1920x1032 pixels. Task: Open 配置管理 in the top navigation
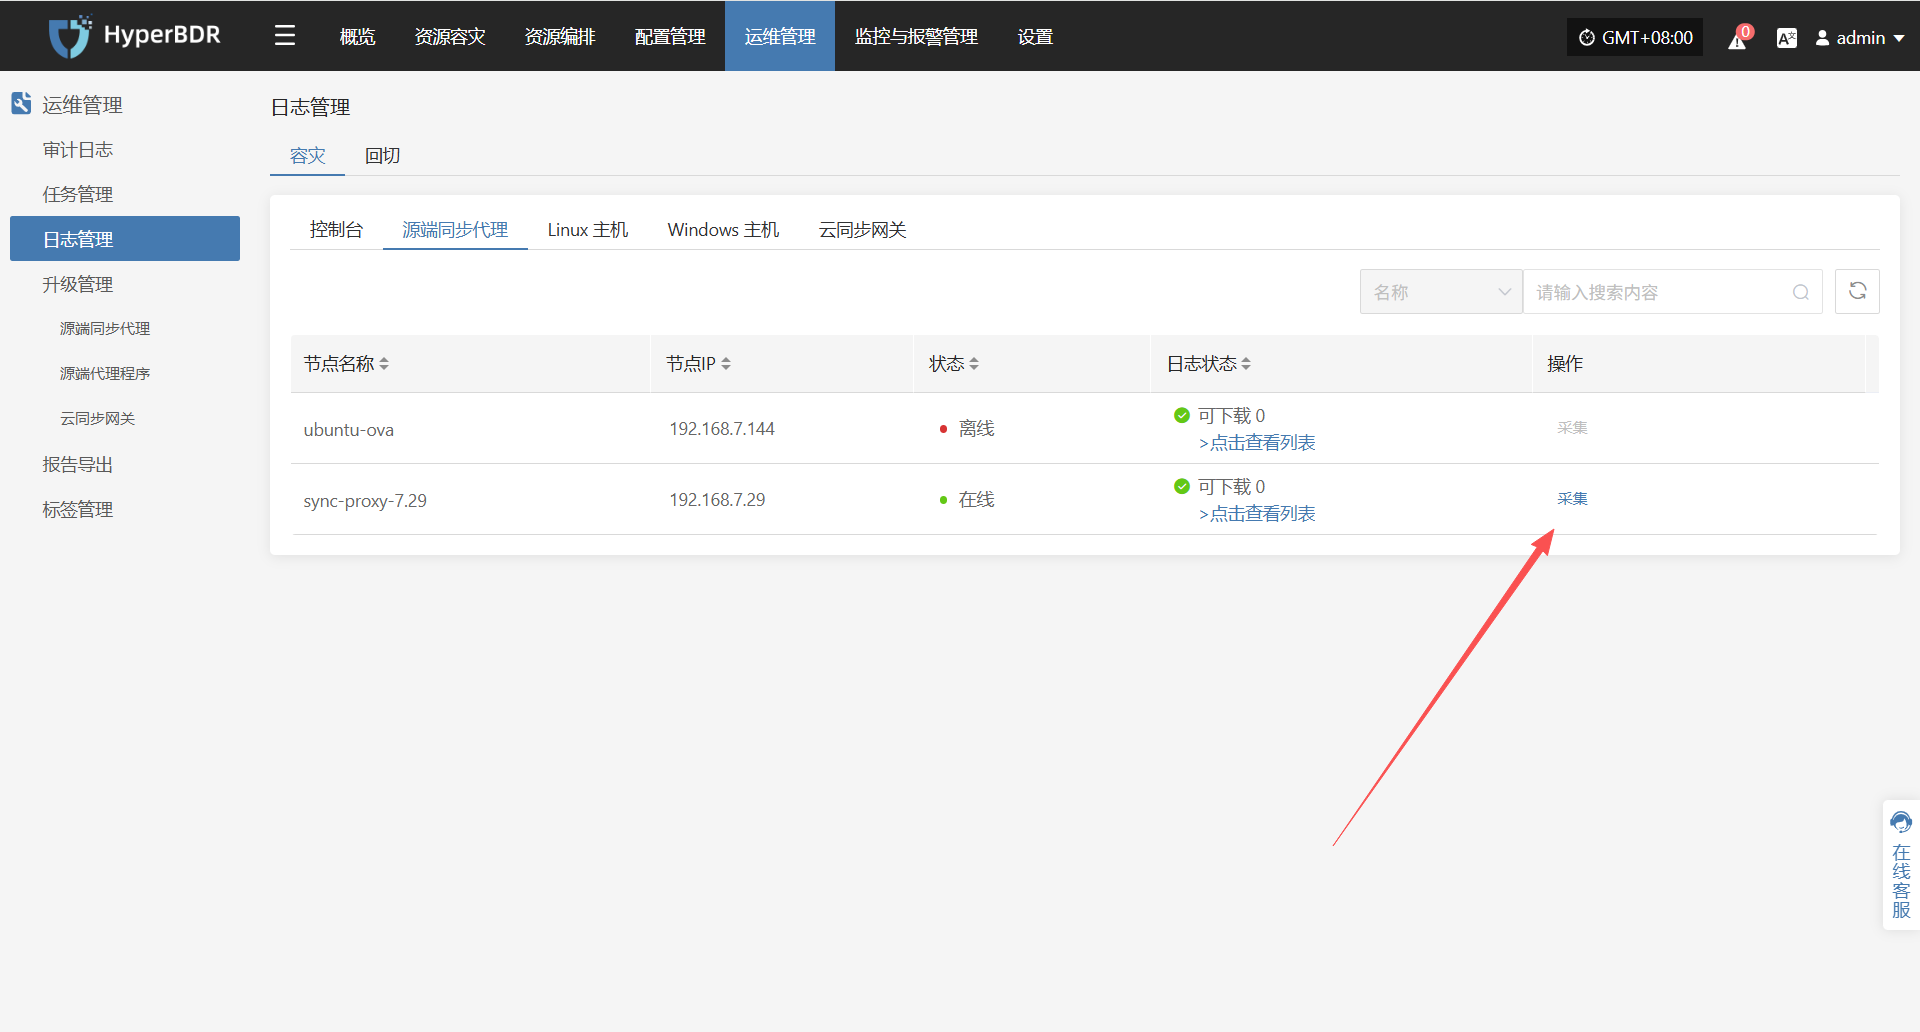(670, 37)
